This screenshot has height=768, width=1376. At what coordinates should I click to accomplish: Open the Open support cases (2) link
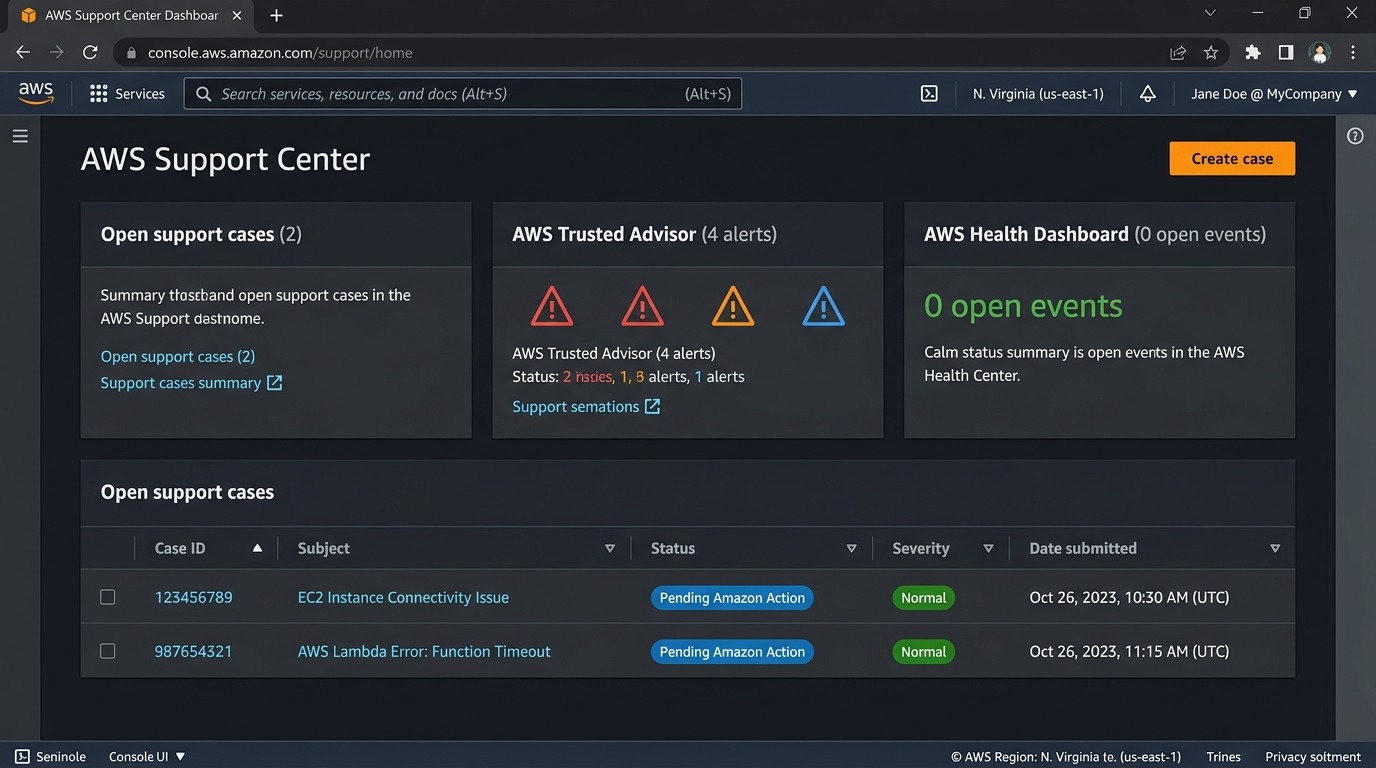[178, 356]
